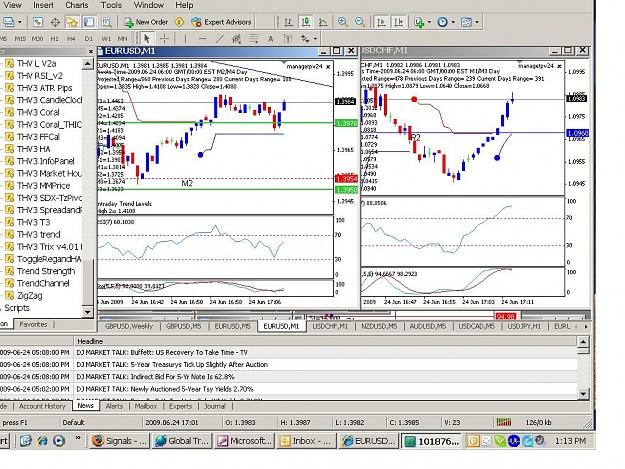Select the crosshair cursor tool
625x469 pixels.
(164, 39)
